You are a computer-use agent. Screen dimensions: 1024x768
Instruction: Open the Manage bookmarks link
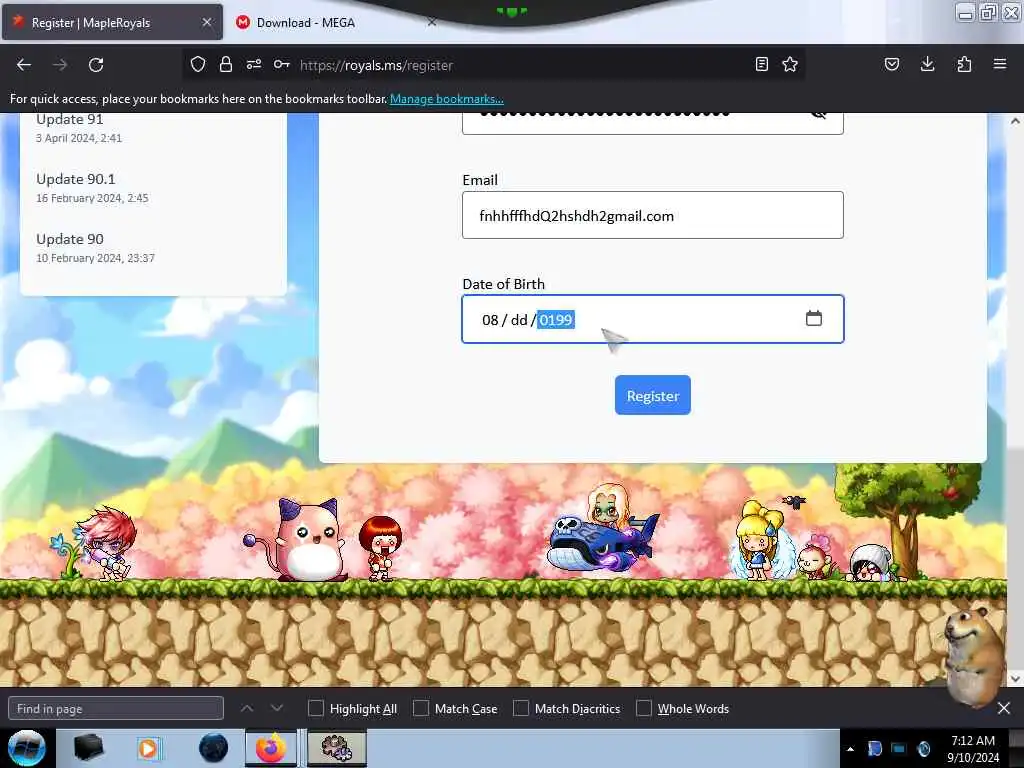(447, 99)
